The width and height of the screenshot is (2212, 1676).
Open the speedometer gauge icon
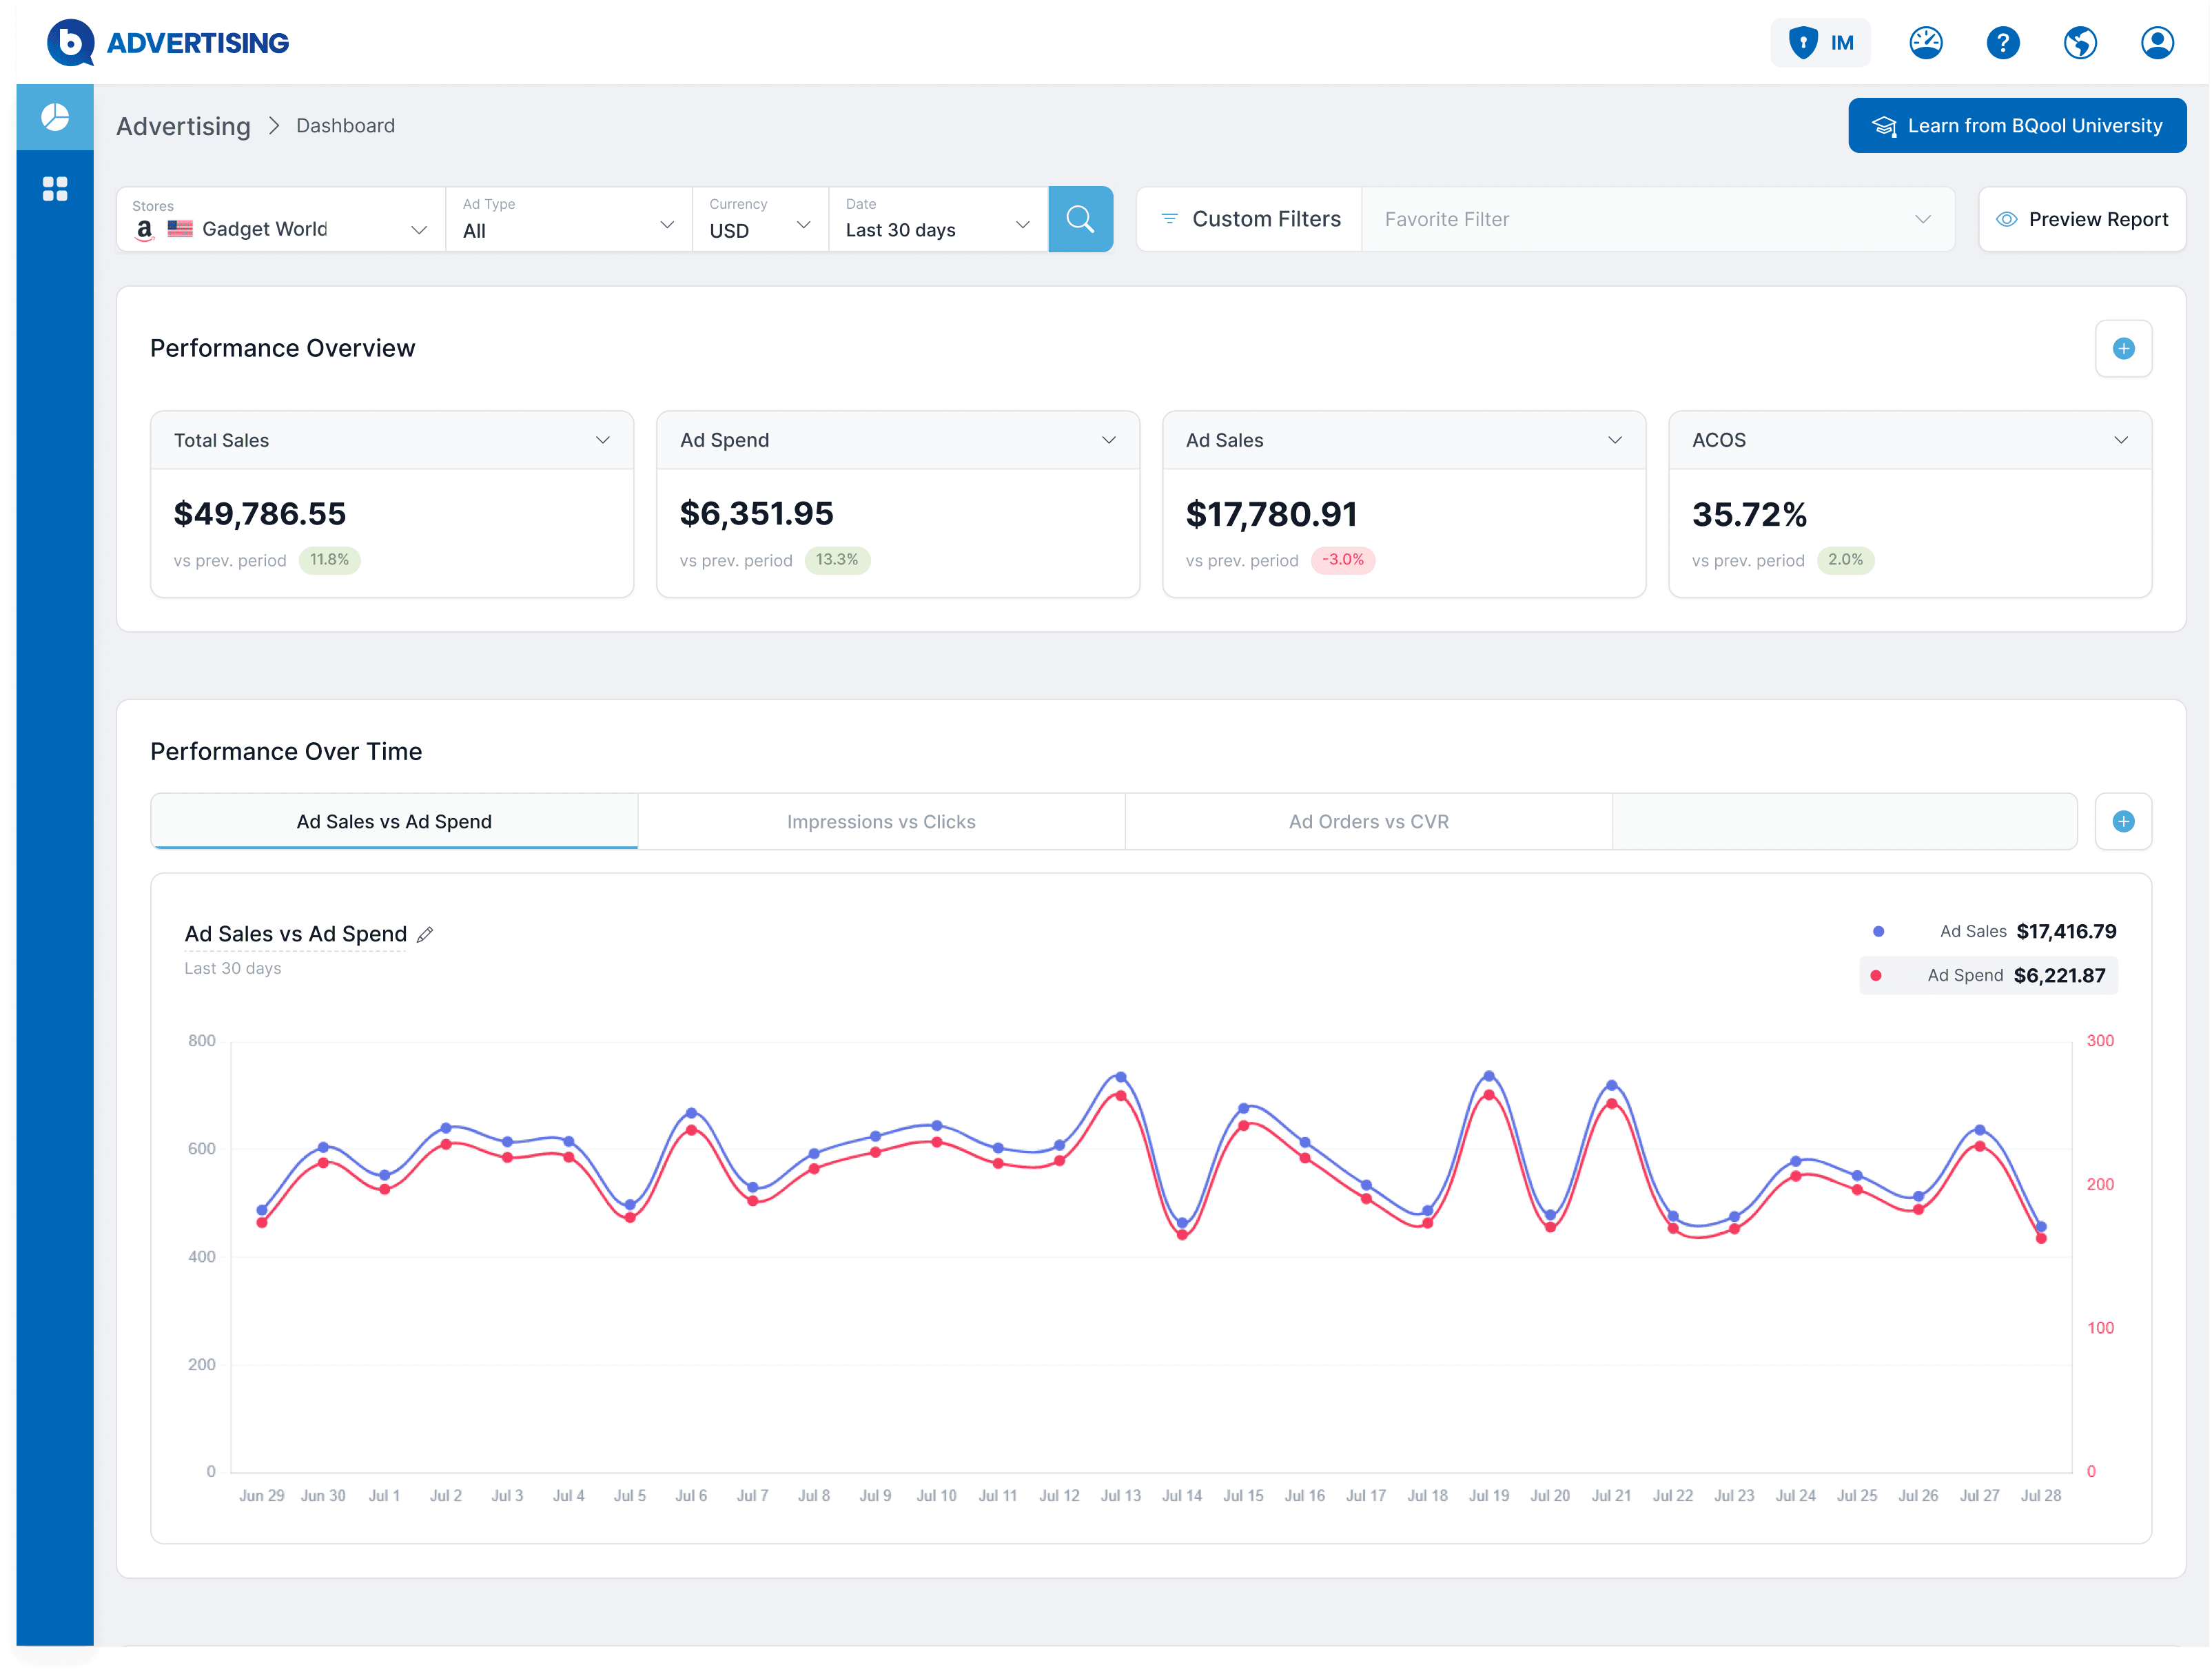point(1925,42)
